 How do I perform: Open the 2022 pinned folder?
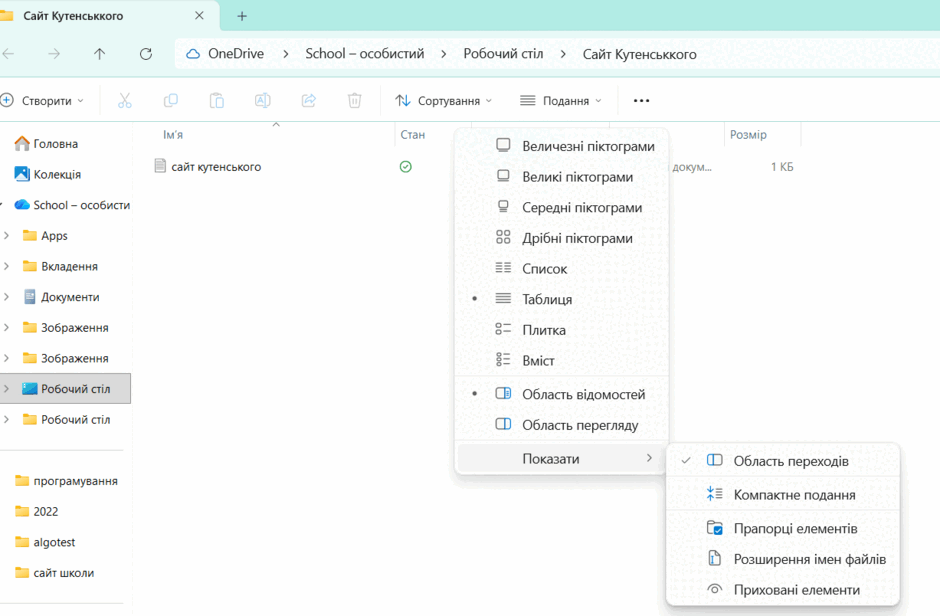point(37,511)
